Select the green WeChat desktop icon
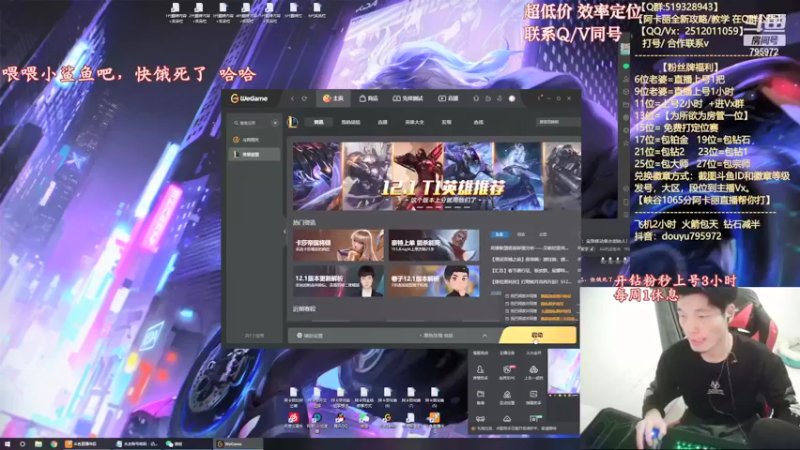This screenshot has width=800, height=450. [x=364, y=420]
